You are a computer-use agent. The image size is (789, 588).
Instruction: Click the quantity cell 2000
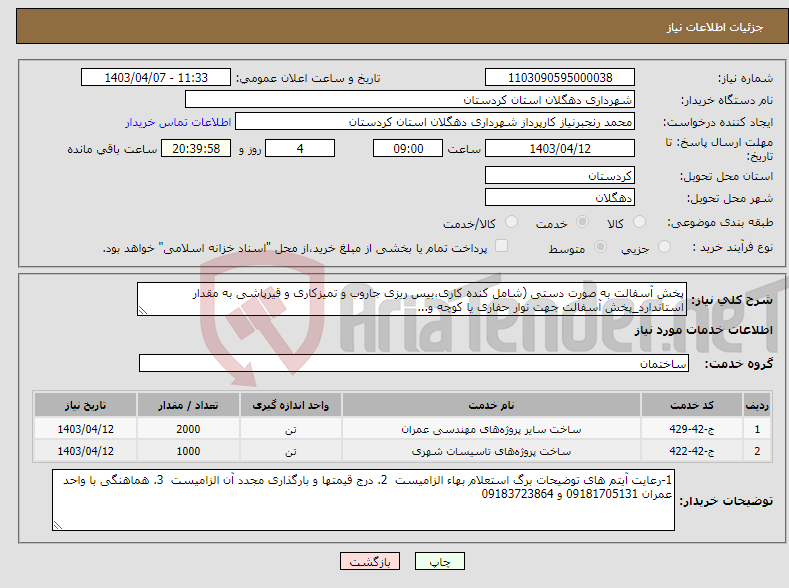(188, 429)
